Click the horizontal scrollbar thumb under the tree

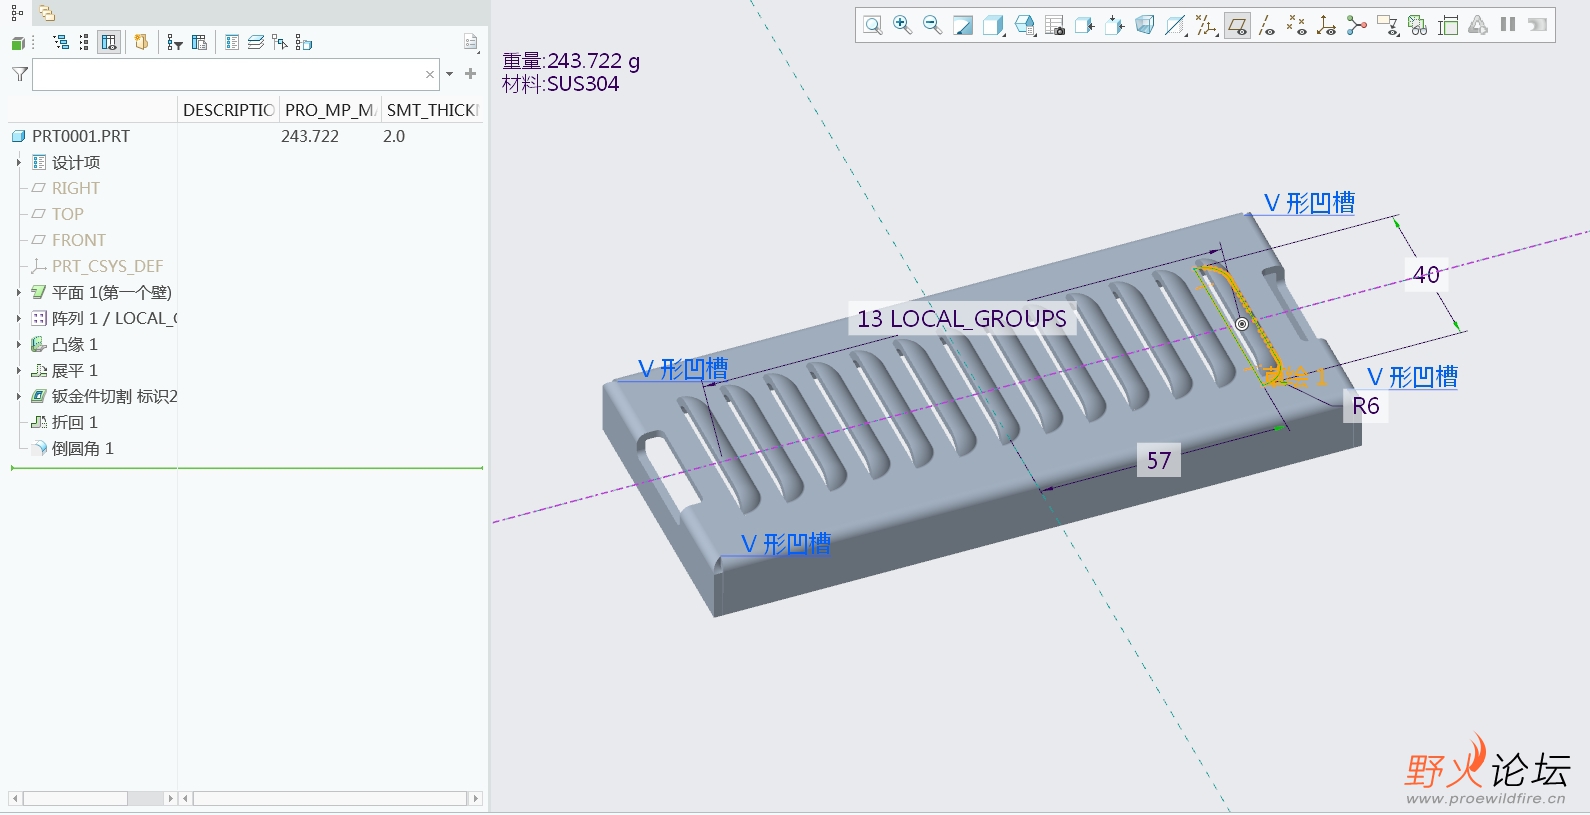tap(75, 798)
